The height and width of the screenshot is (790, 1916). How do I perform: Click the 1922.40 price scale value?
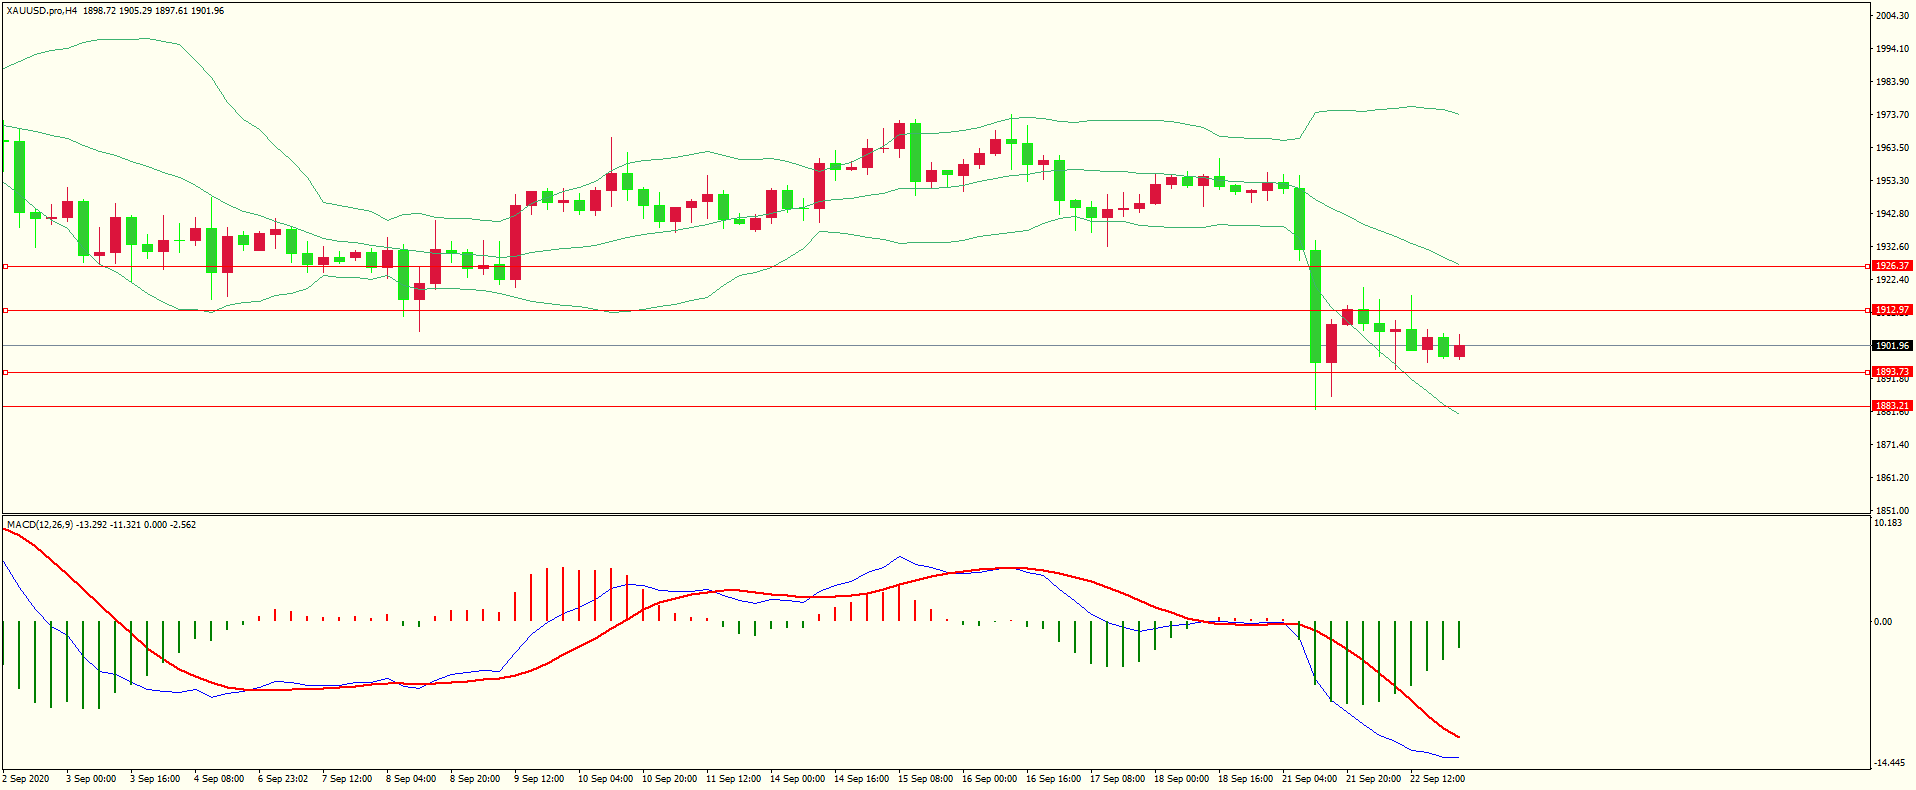1893,279
